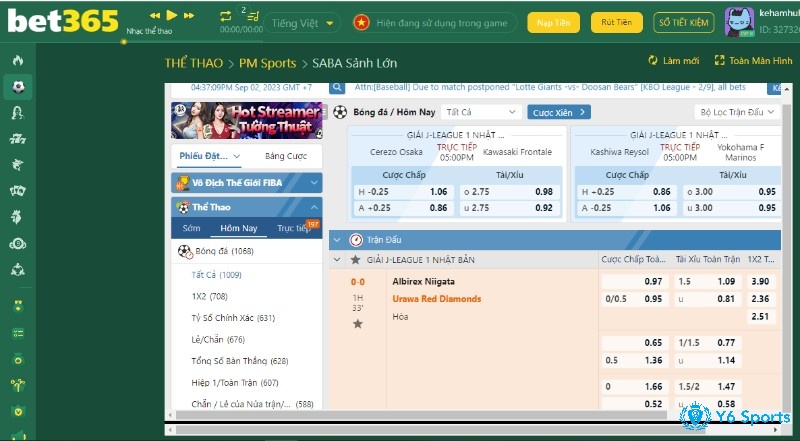Select the Sớm tab

[x=191, y=228]
